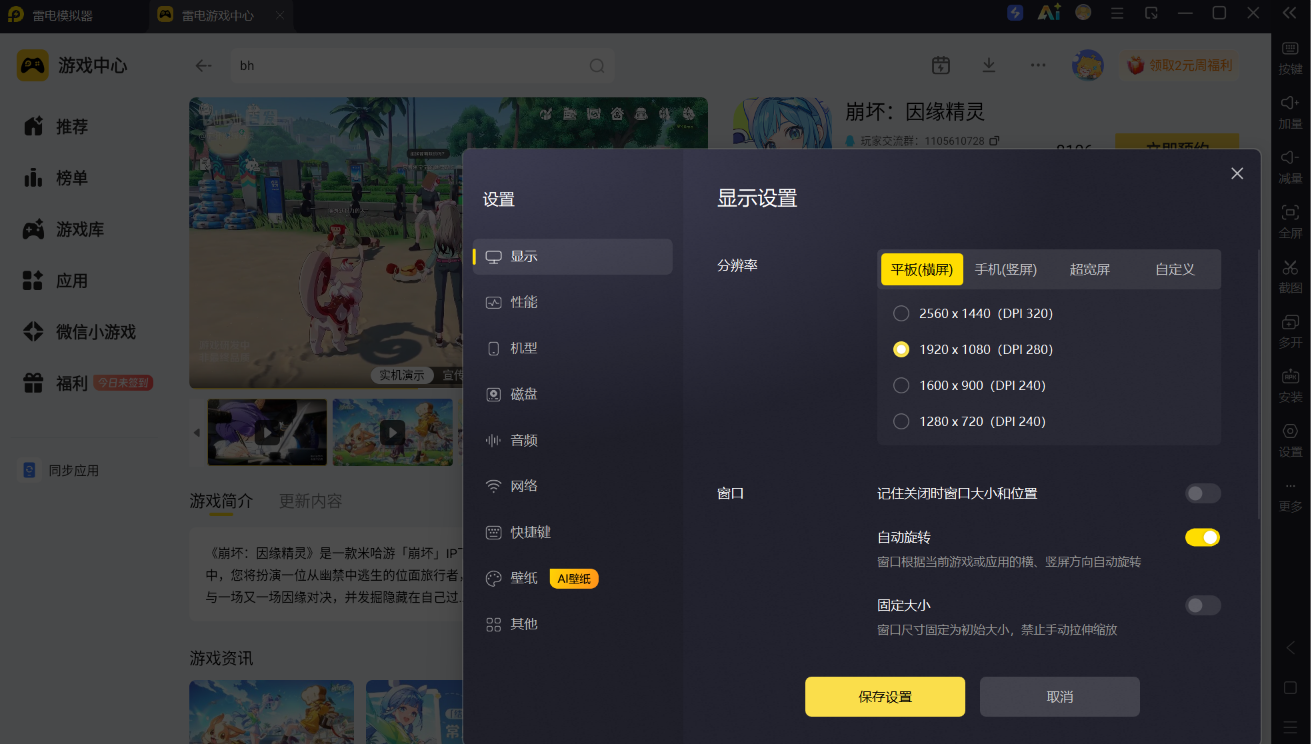Click the user avatar in title bar
The image size is (1311, 744).
[1083, 13]
